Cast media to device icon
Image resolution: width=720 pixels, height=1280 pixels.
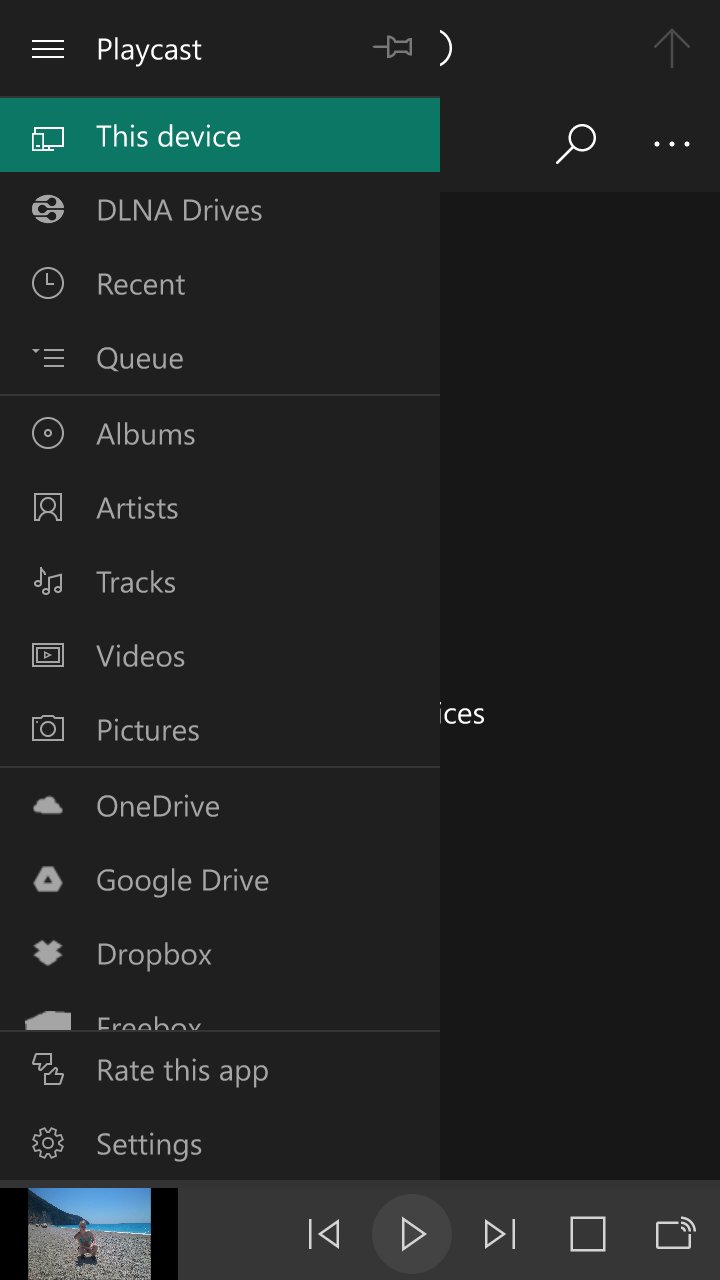pos(676,1234)
